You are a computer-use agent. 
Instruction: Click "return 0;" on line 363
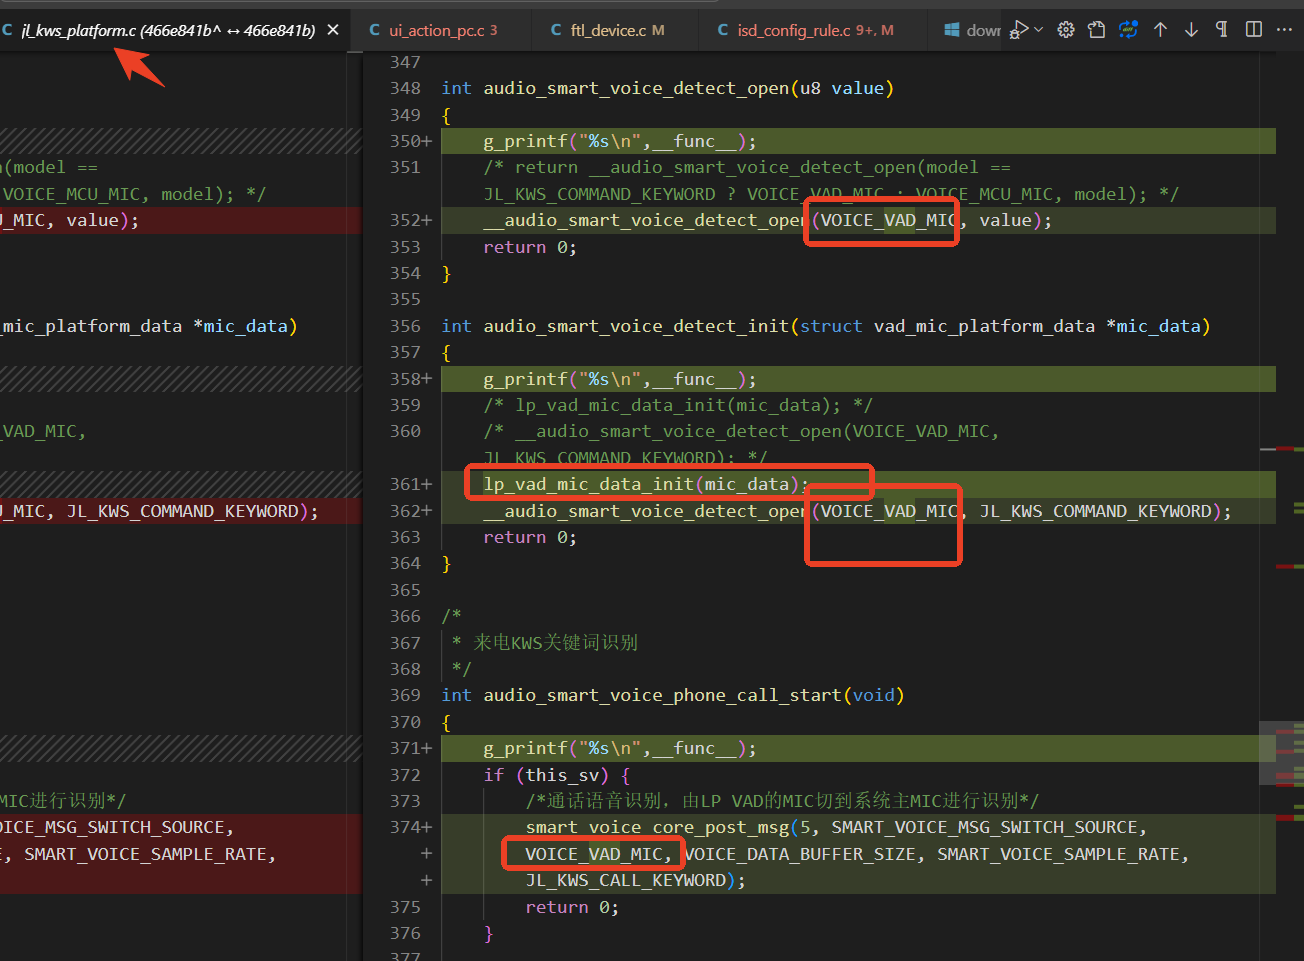tap(530, 537)
